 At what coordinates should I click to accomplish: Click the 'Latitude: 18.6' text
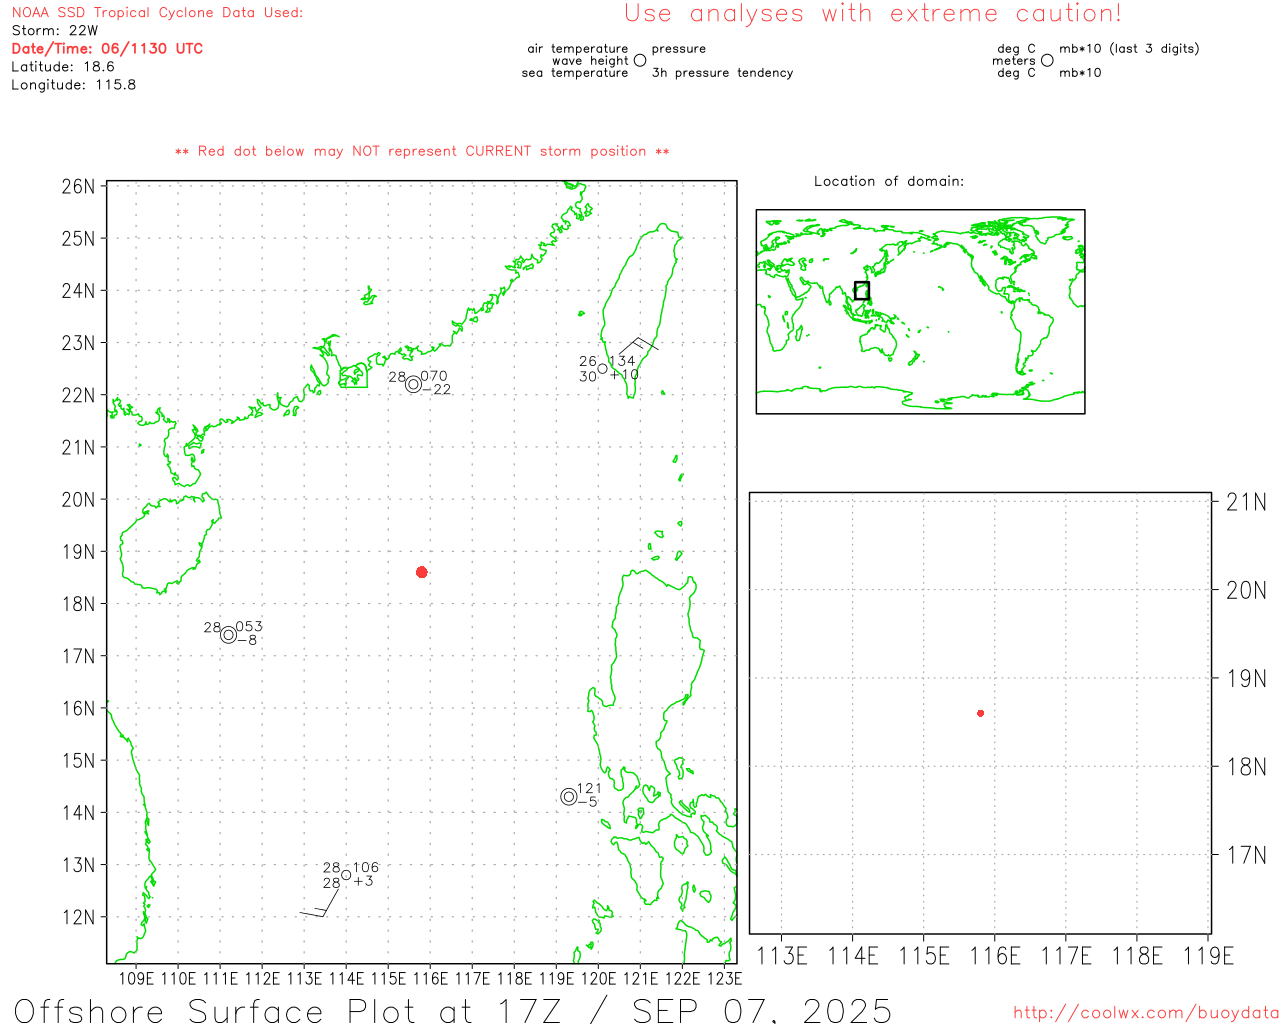coord(63,67)
